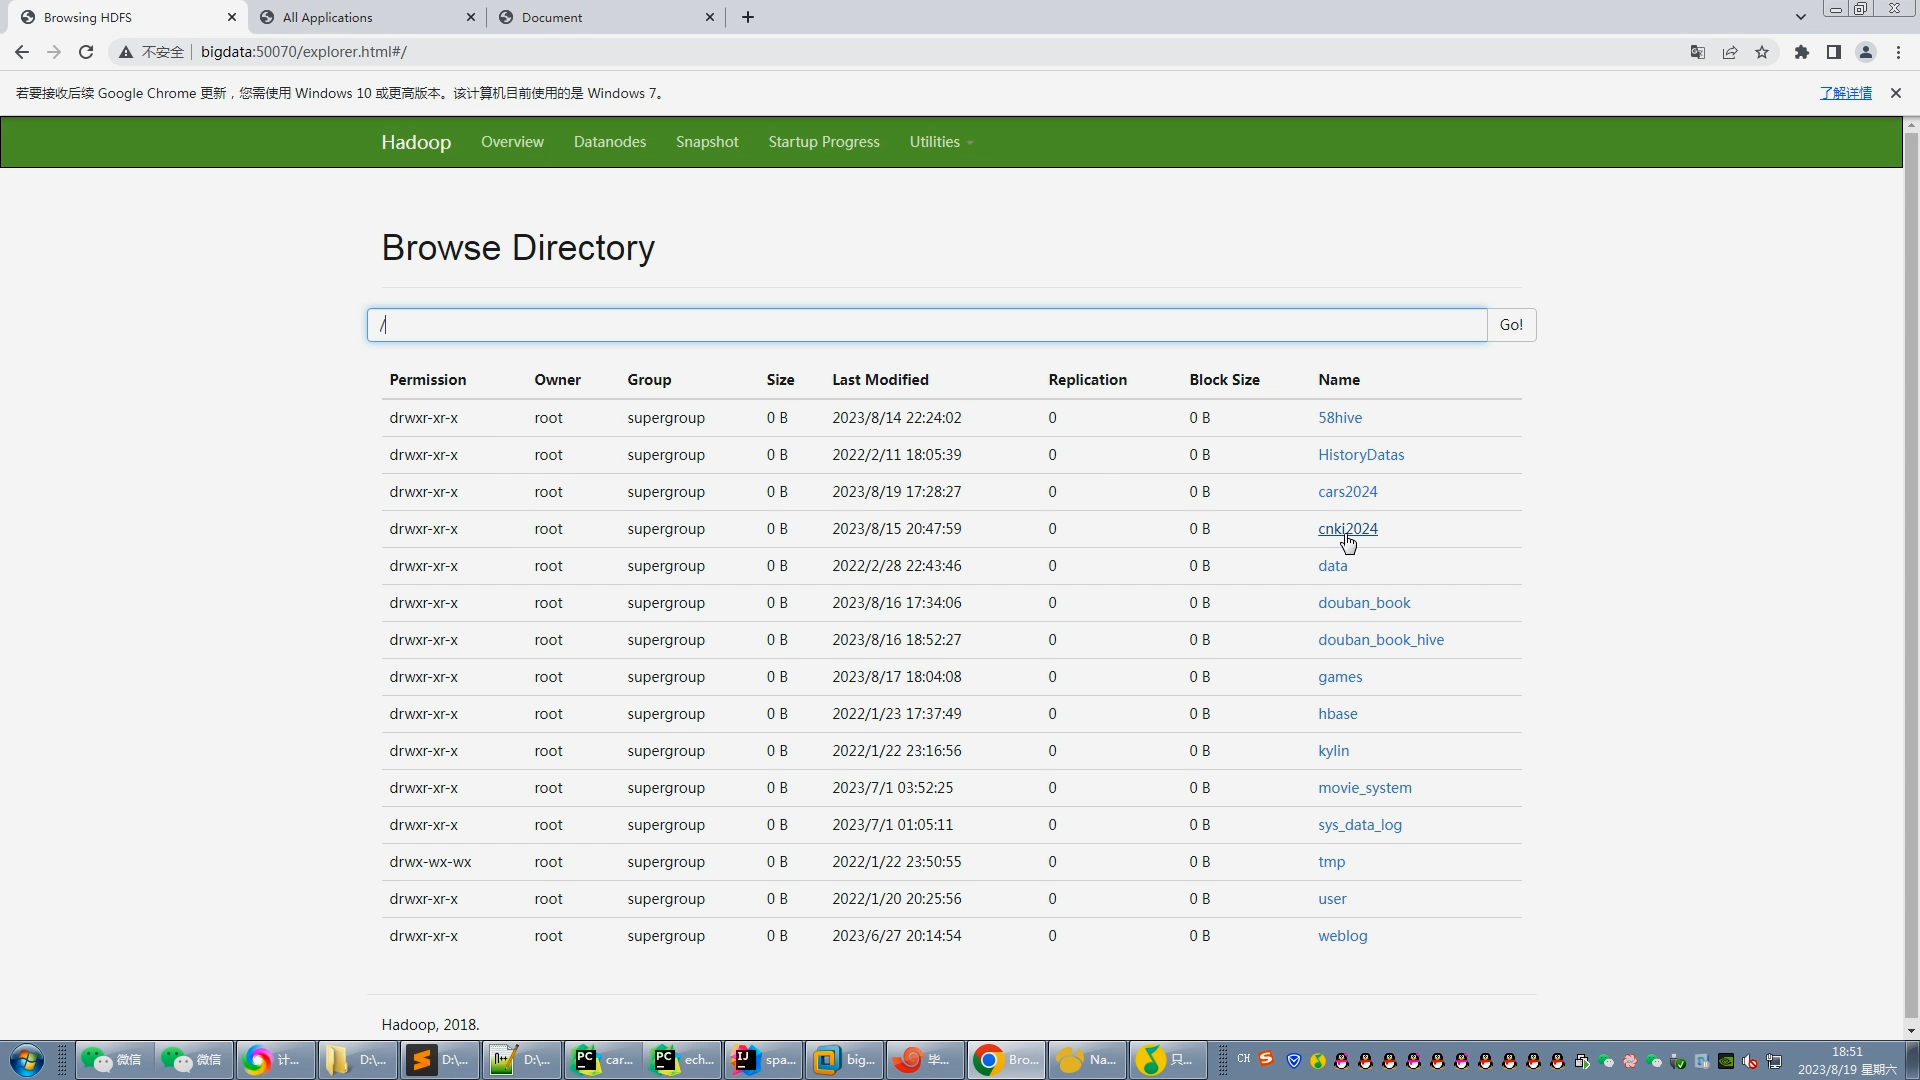Navigate into the movie_system folder
This screenshot has height=1080, width=1920.
point(1365,787)
